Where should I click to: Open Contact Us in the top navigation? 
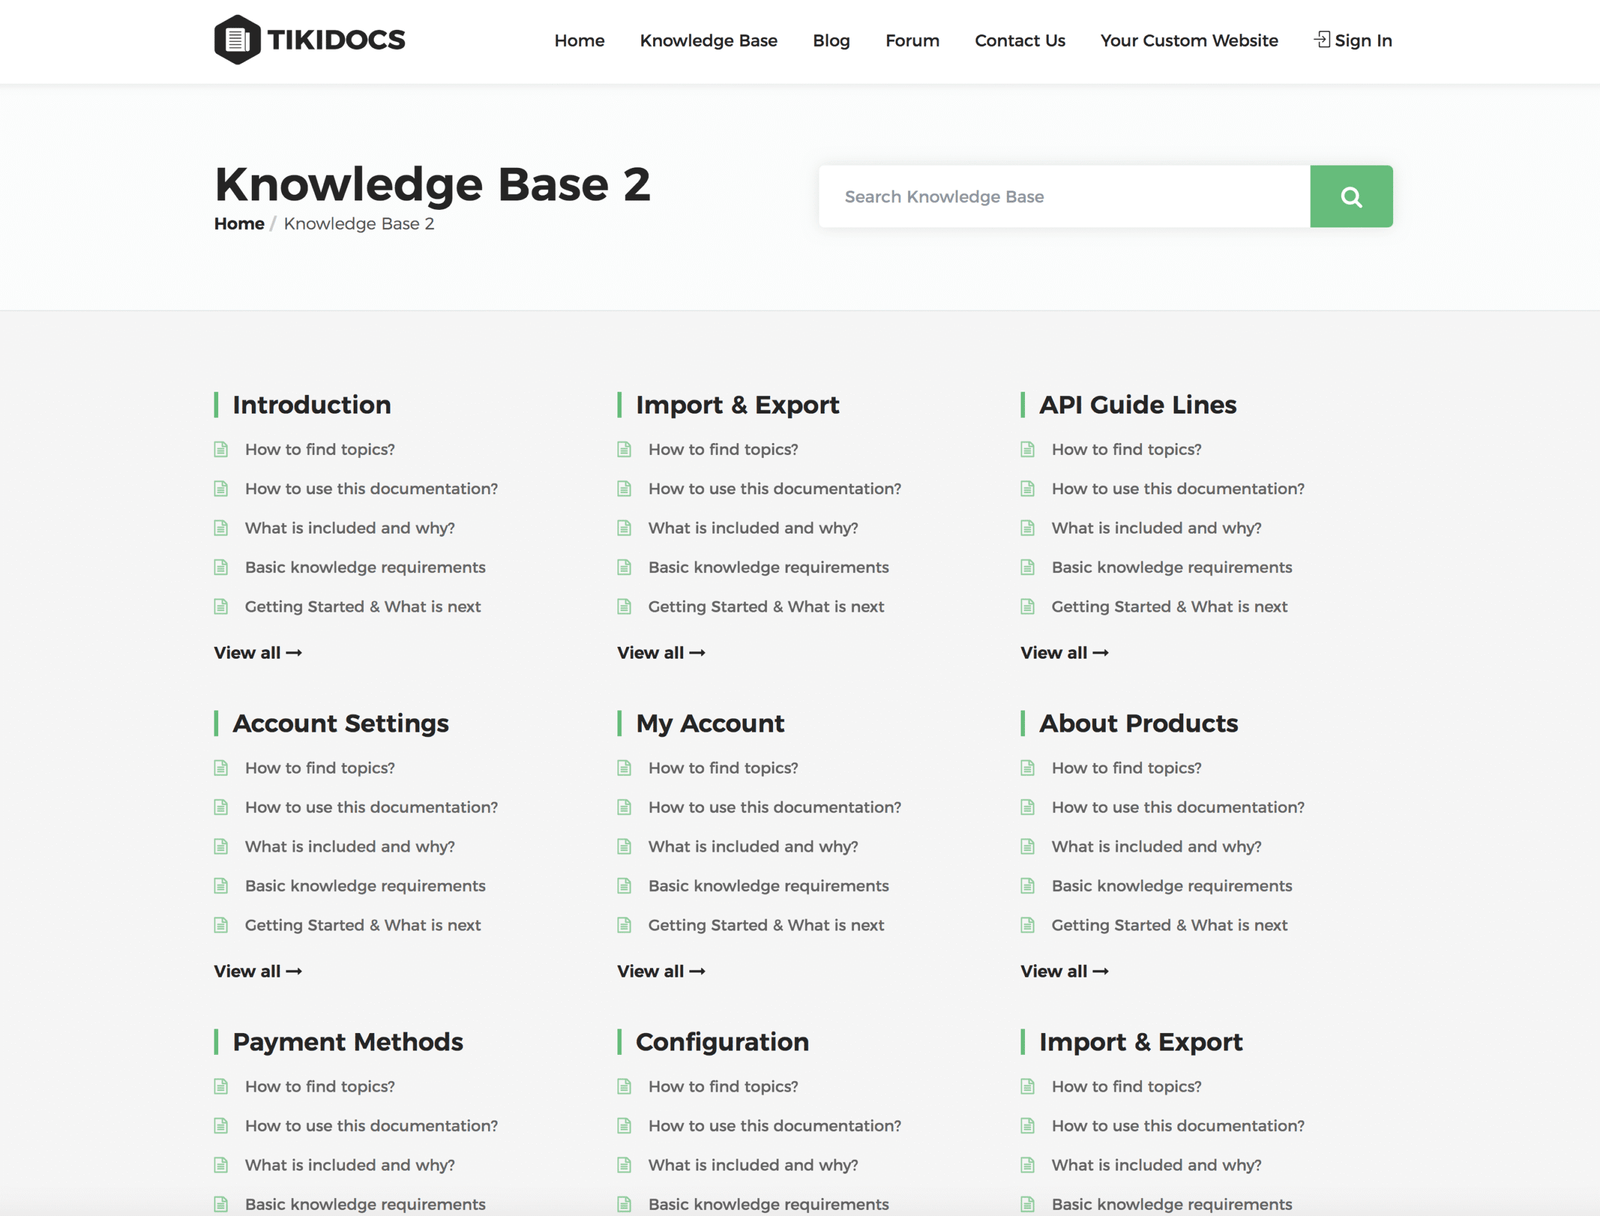(x=1019, y=41)
